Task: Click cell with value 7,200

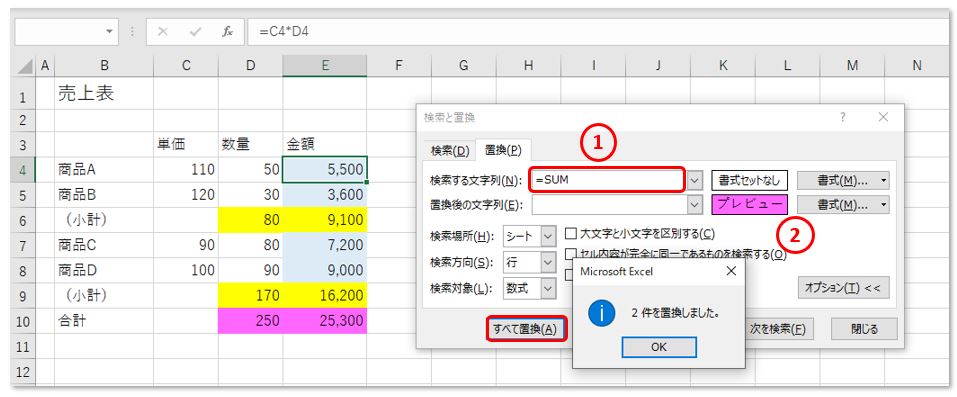Action: click(x=325, y=245)
